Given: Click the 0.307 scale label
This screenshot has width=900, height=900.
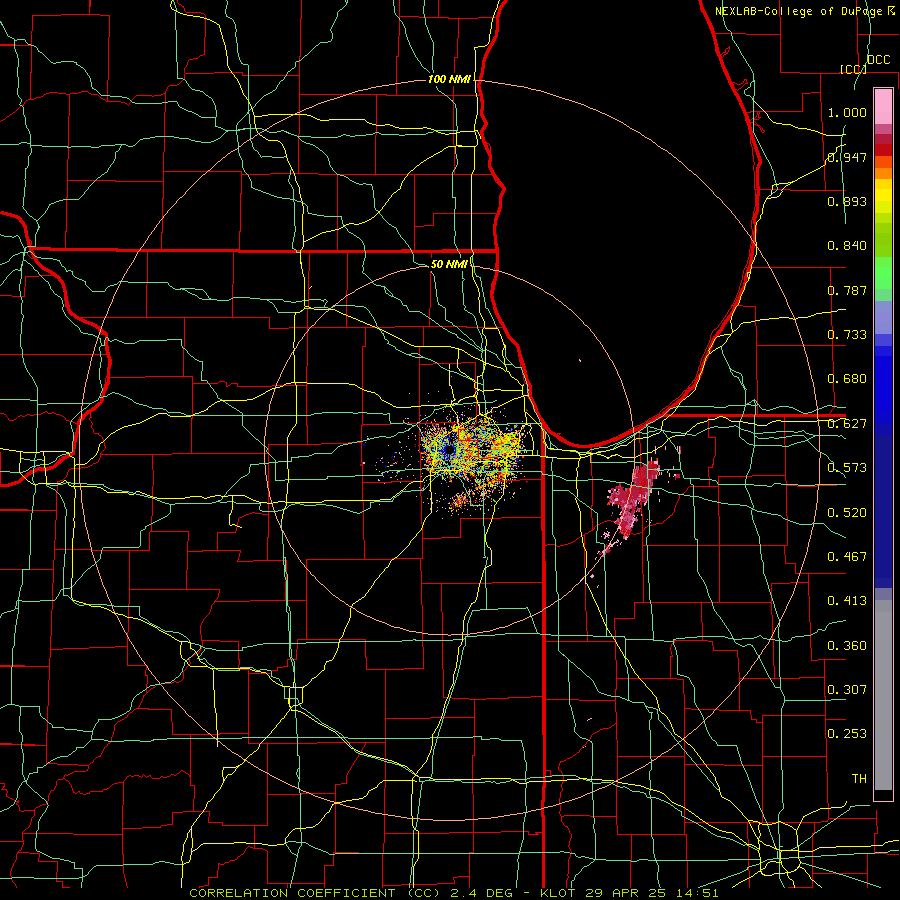Looking at the screenshot, I should tap(847, 690).
